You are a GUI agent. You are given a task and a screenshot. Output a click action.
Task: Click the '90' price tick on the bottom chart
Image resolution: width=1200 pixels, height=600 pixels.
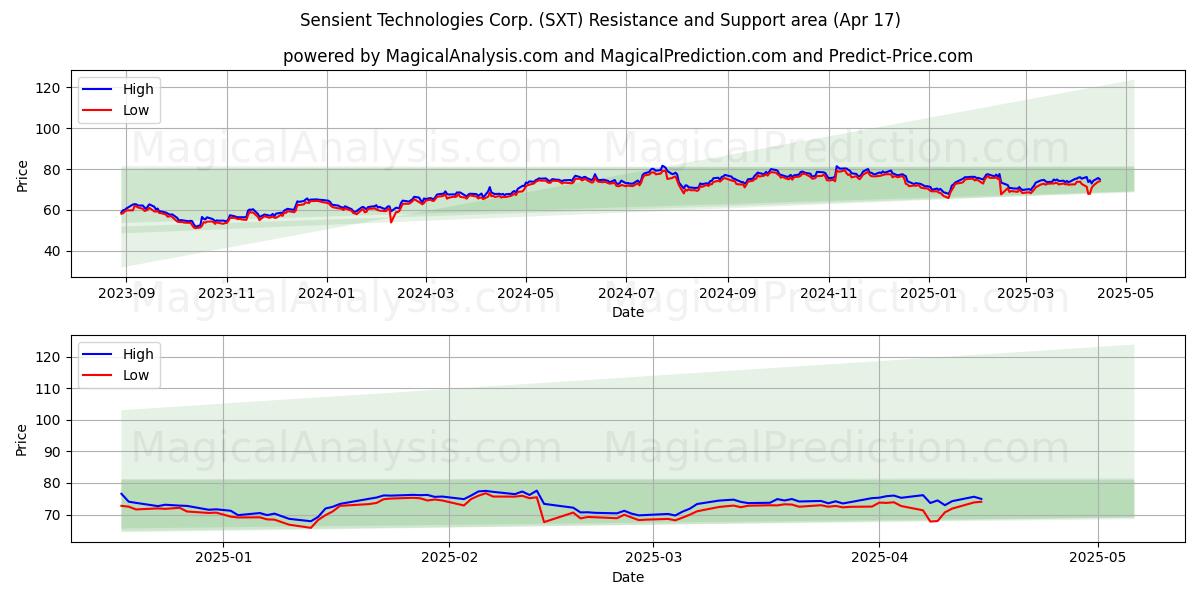[x=54, y=452]
